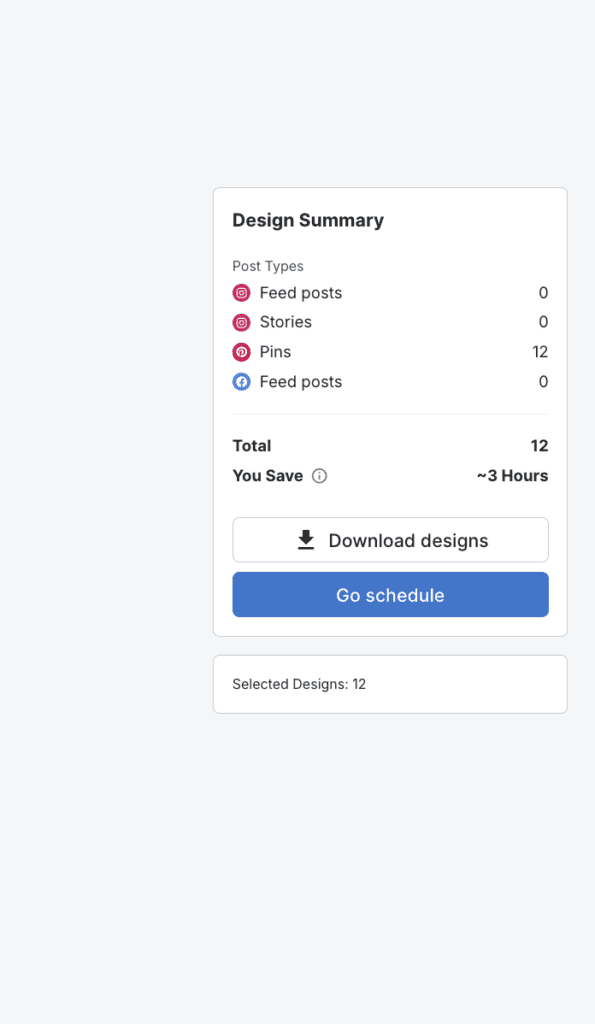
Task: Select the Design Summary title
Action: tap(307, 220)
